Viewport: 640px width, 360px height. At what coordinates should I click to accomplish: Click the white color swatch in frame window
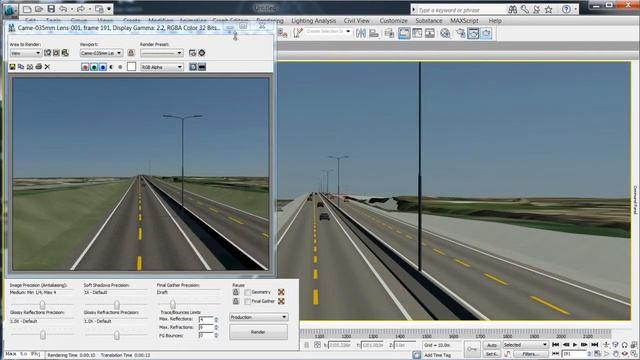[x=131, y=67]
